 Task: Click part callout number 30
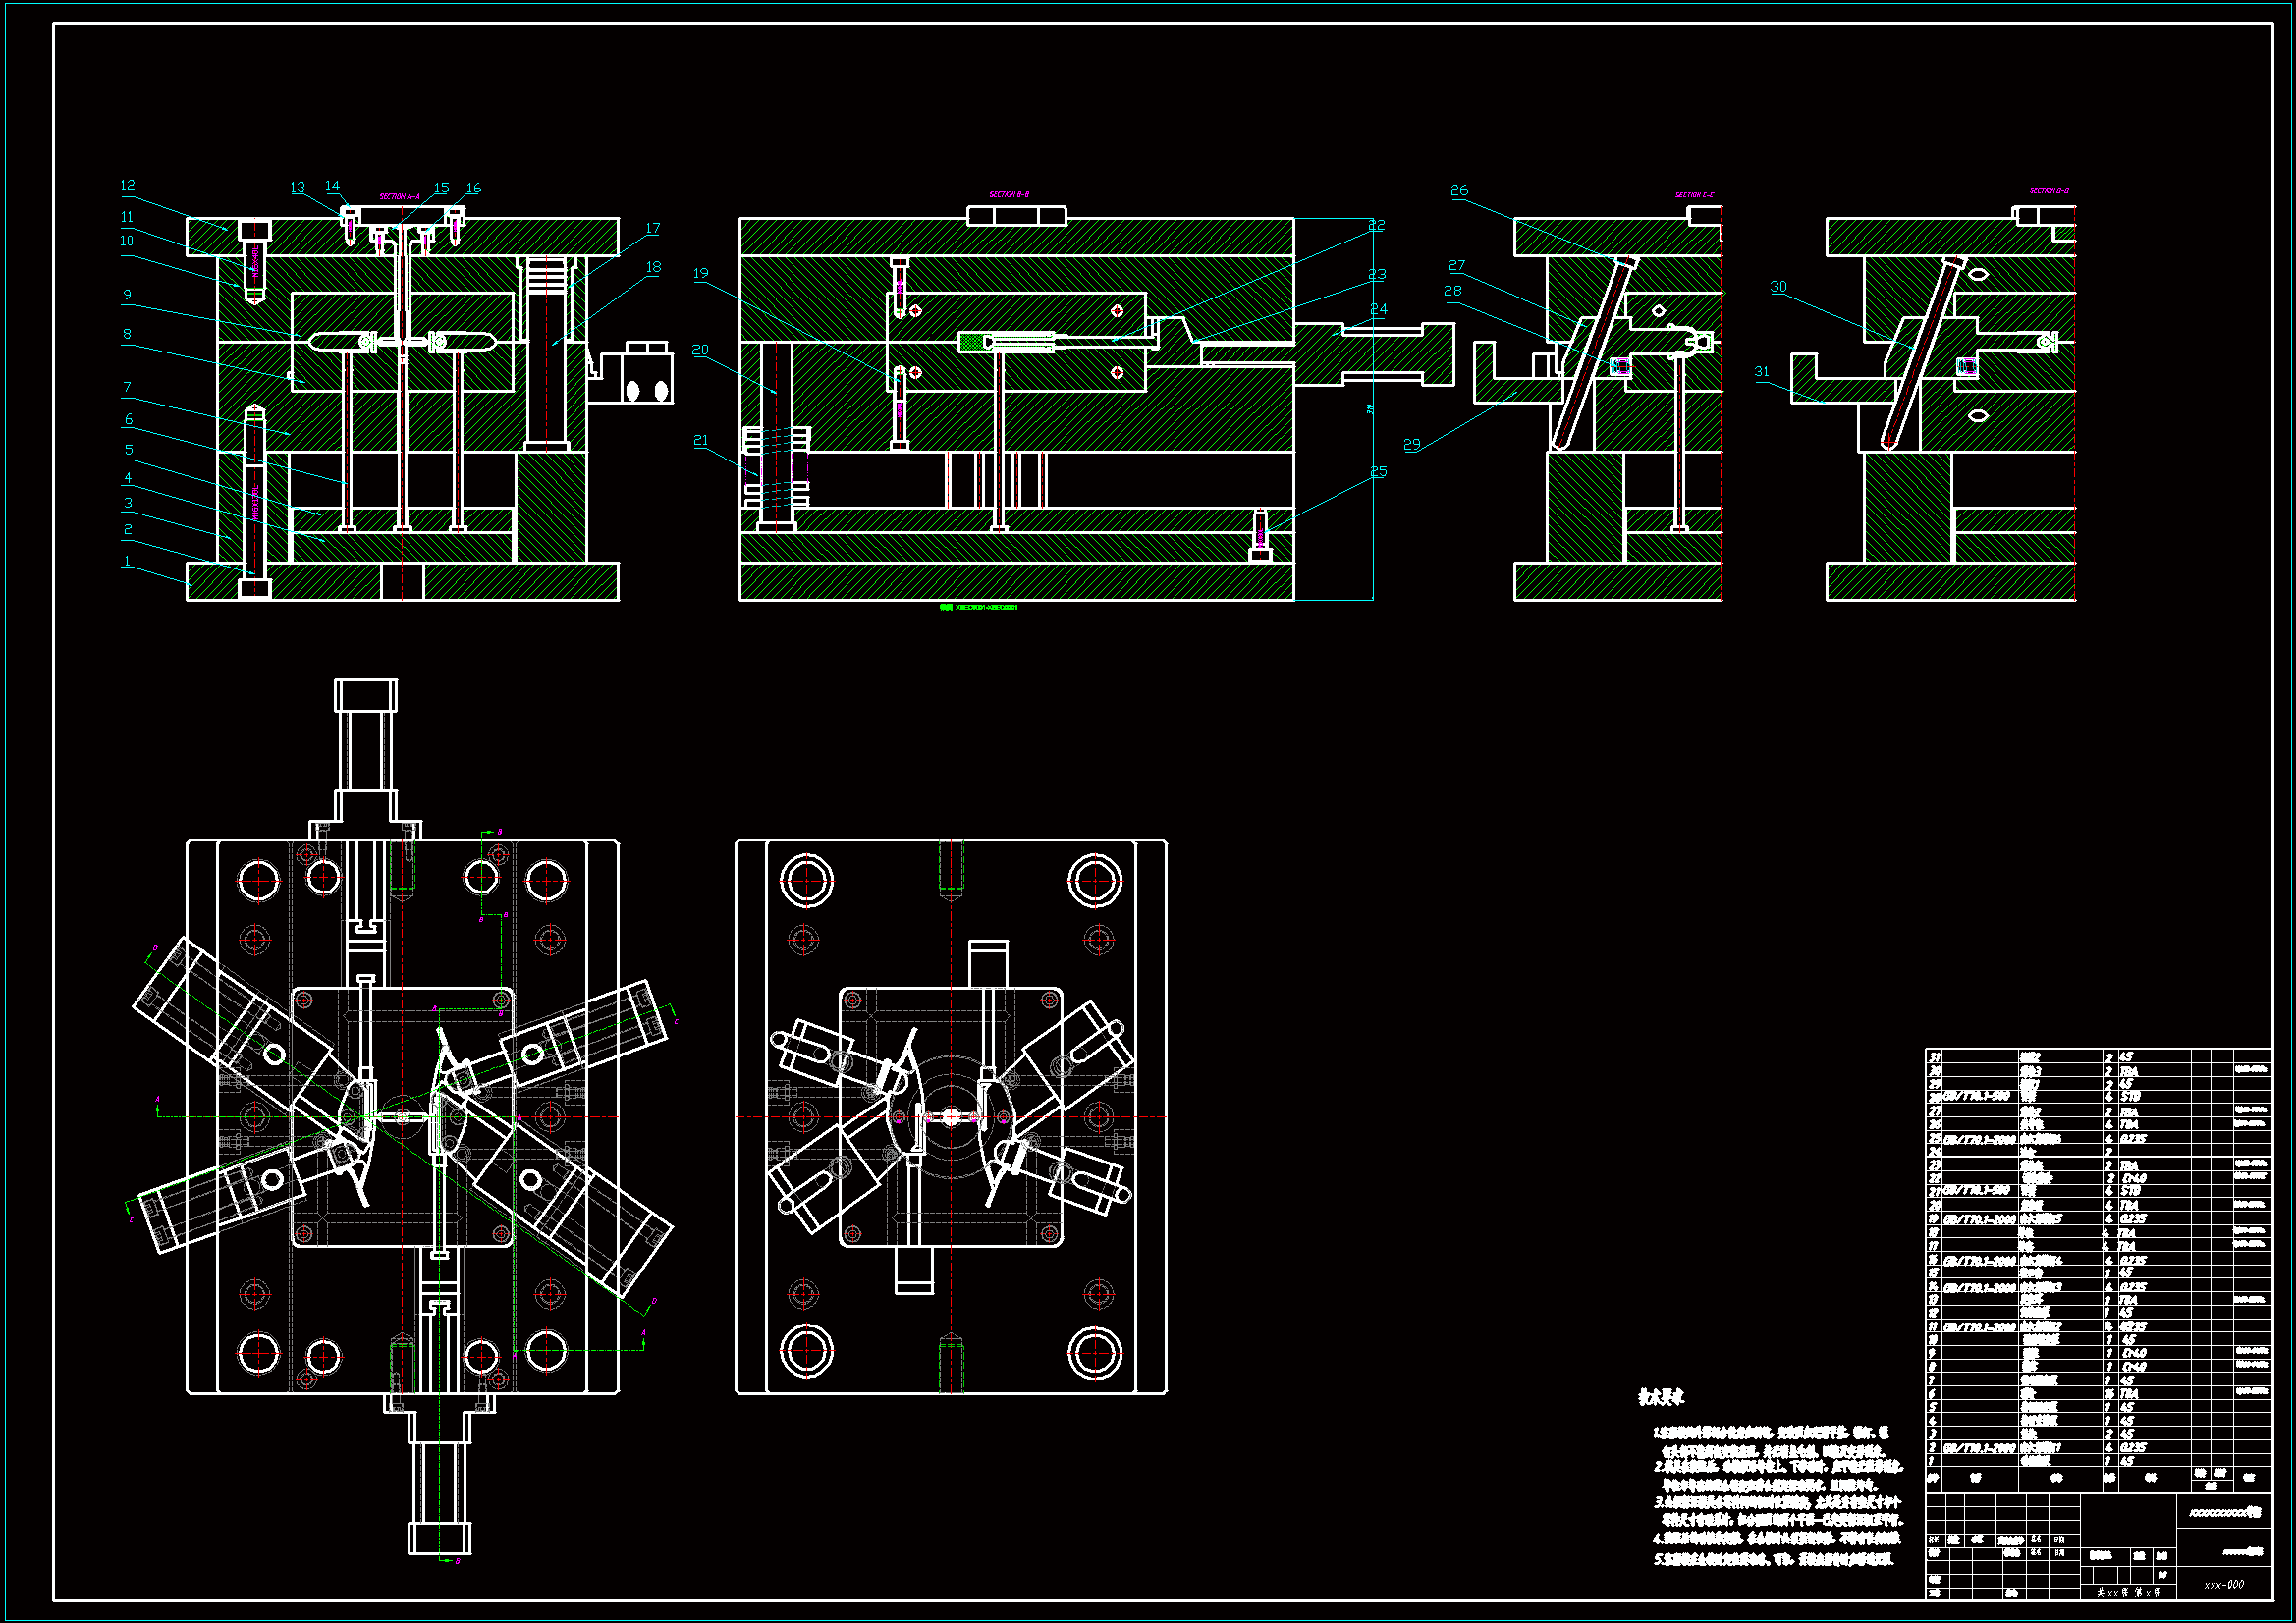click(x=1777, y=287)
